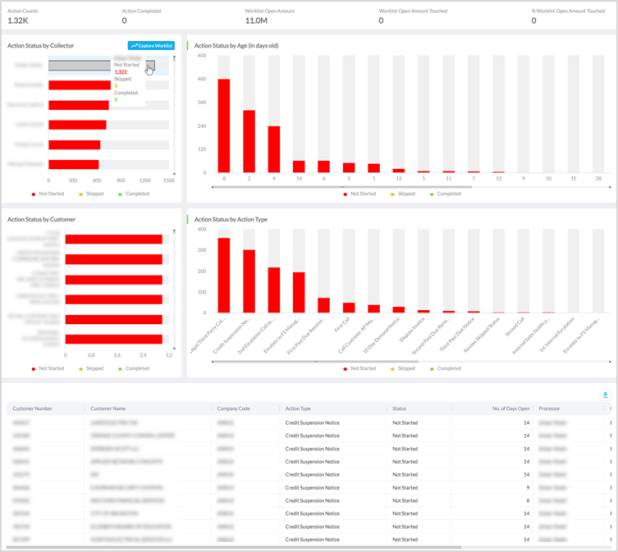Image resolution: width=618 pixels, height=552 pixels.
Task: Click the Action Completed KPI label
Action: tap(141, 11)
